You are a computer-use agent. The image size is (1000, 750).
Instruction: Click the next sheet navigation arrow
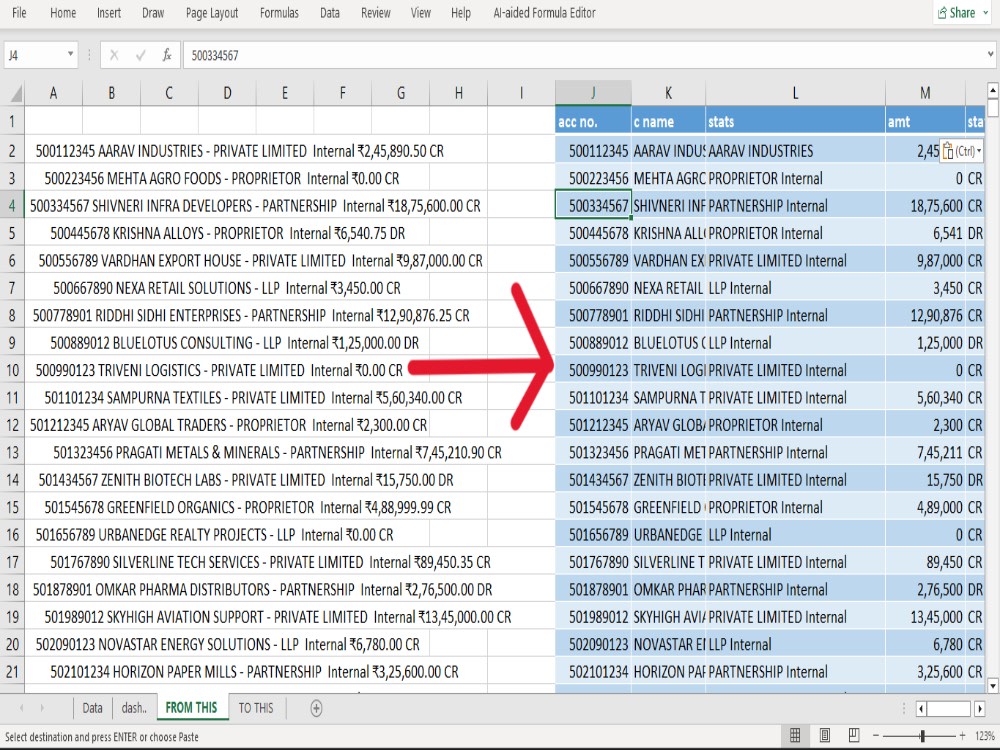pyautogui.click(x=42, y=708)
